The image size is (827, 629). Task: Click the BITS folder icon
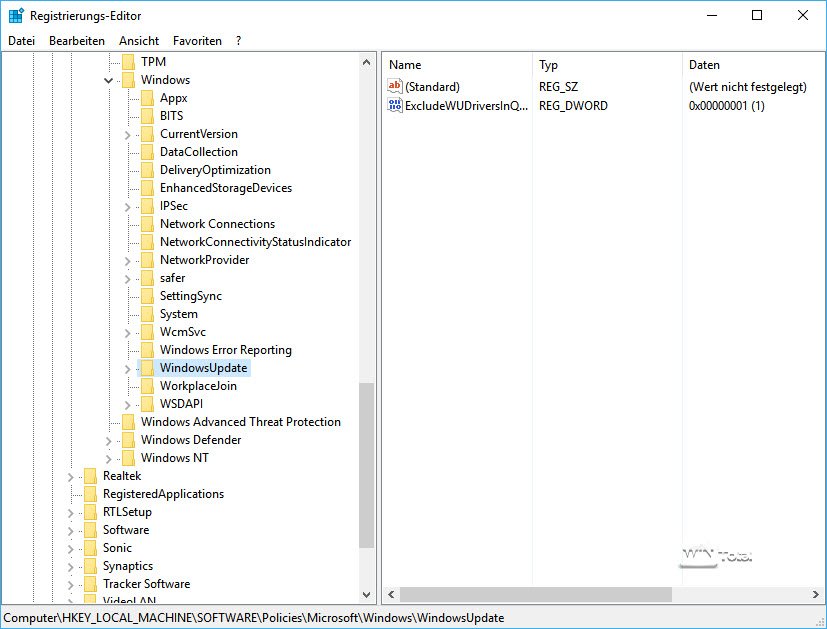click(147, 116)
